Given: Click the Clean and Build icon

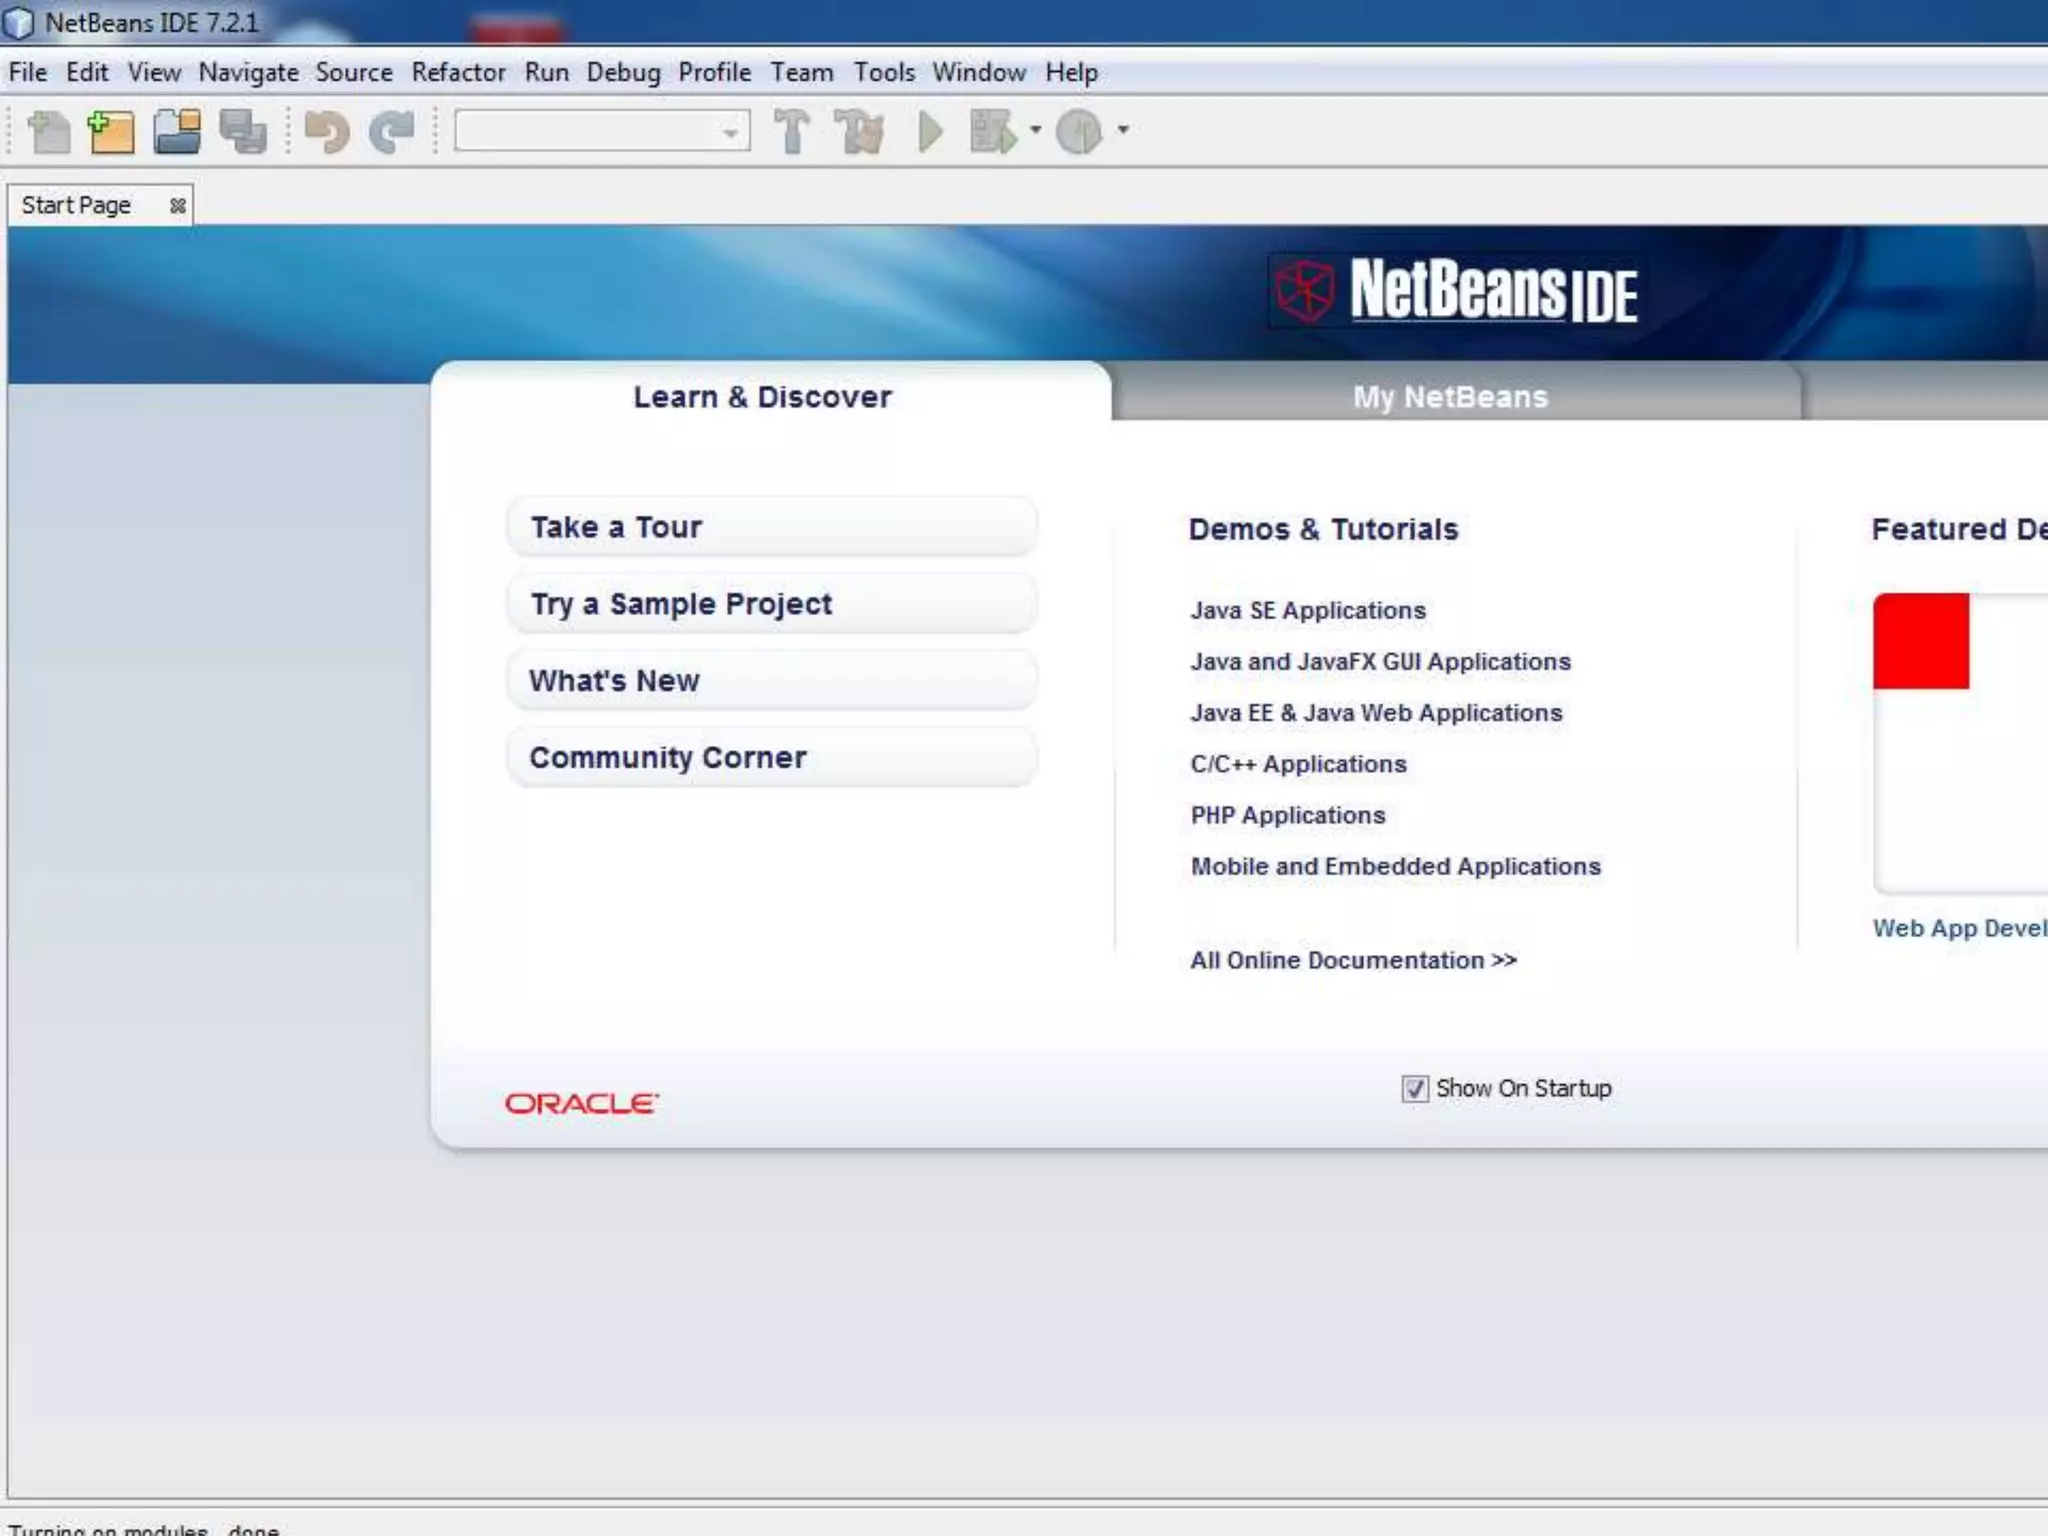Looking at the screenshot, I should pos(860,132).
